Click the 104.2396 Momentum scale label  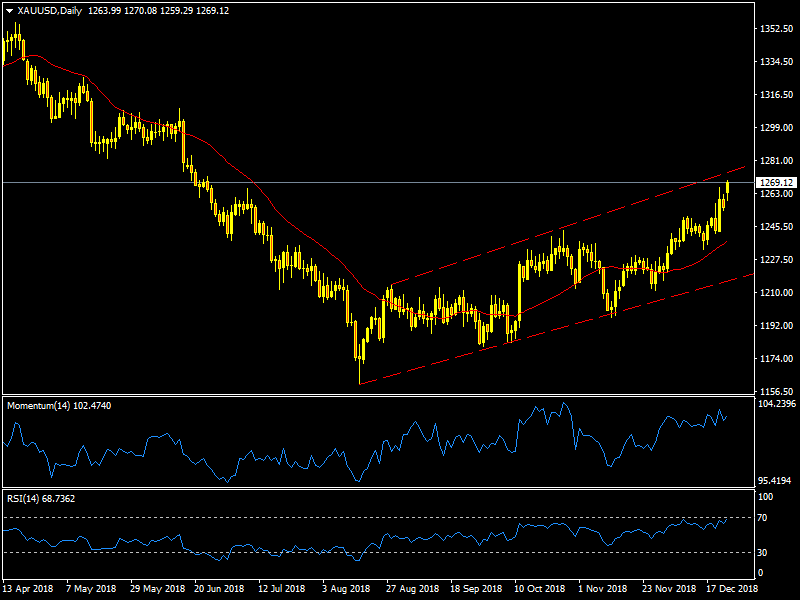pyautogui.click(x=776, y=404)
